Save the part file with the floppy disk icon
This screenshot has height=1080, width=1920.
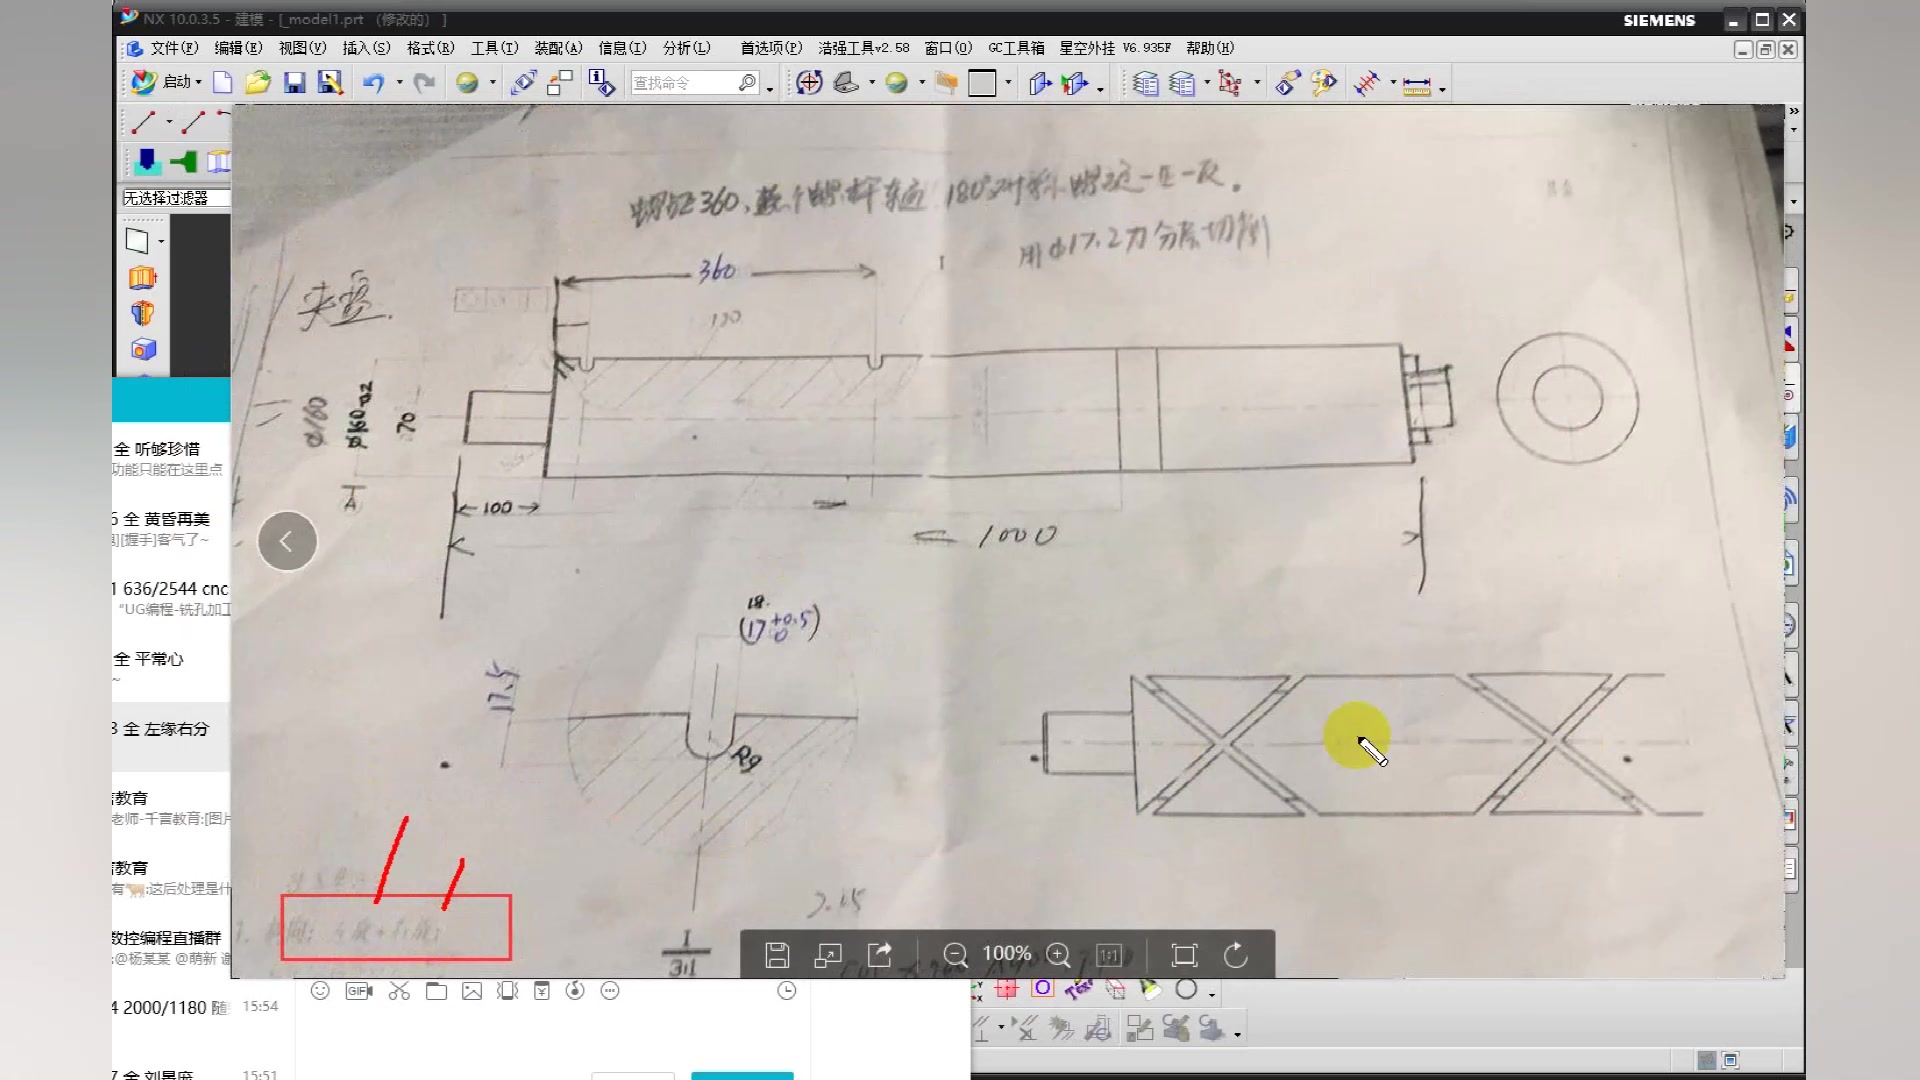[x=294, y=82]
